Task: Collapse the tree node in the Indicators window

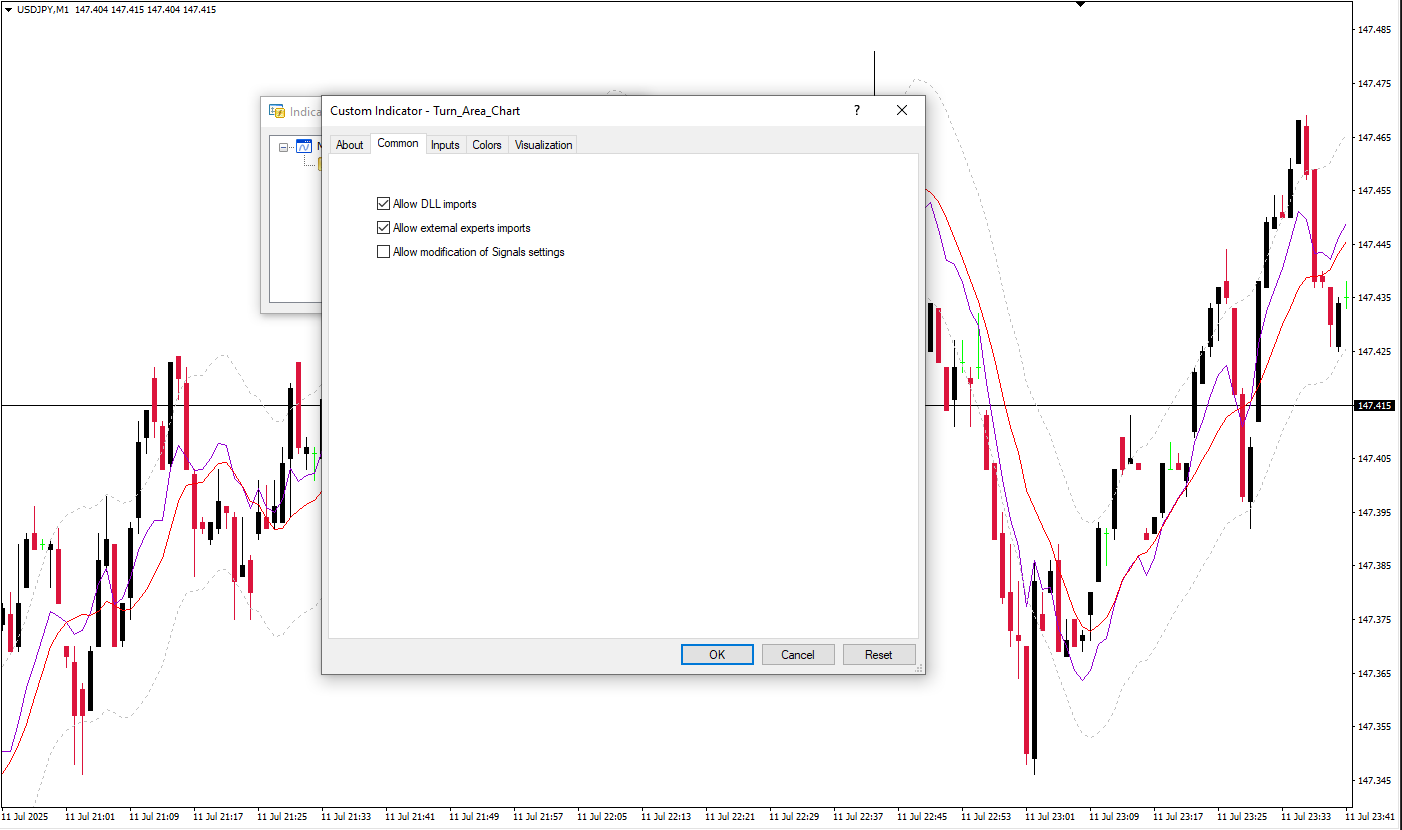Action: click(x=284, y=147)
